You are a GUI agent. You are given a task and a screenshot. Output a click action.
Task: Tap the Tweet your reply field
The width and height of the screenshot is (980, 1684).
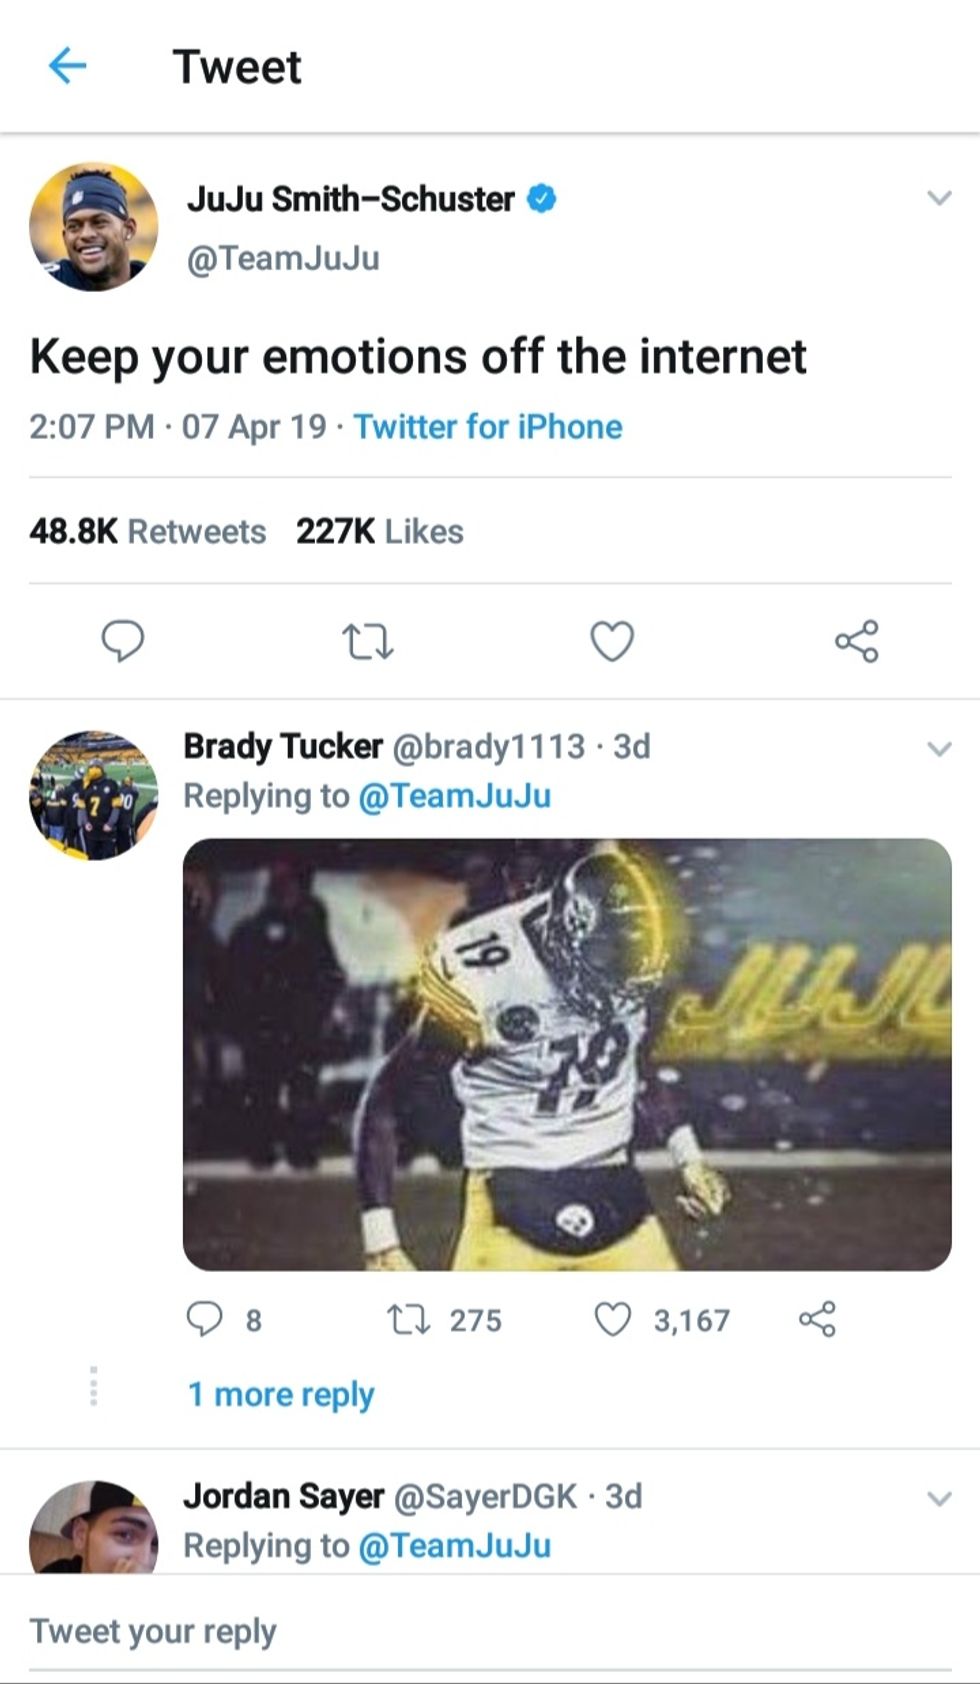[490, 1631]
